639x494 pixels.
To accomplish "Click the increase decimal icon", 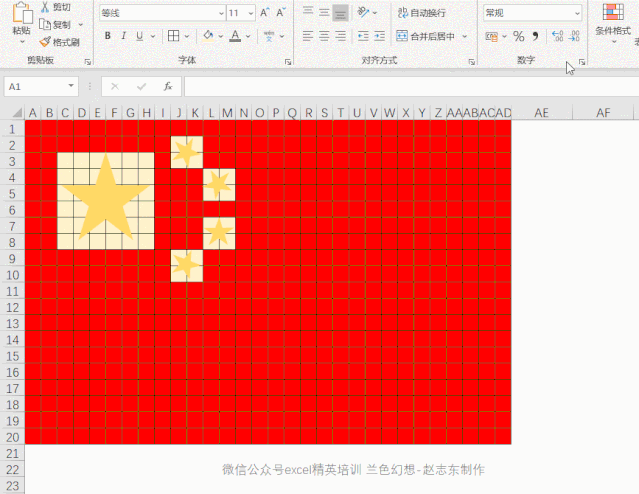I will (x=557, y=36).
